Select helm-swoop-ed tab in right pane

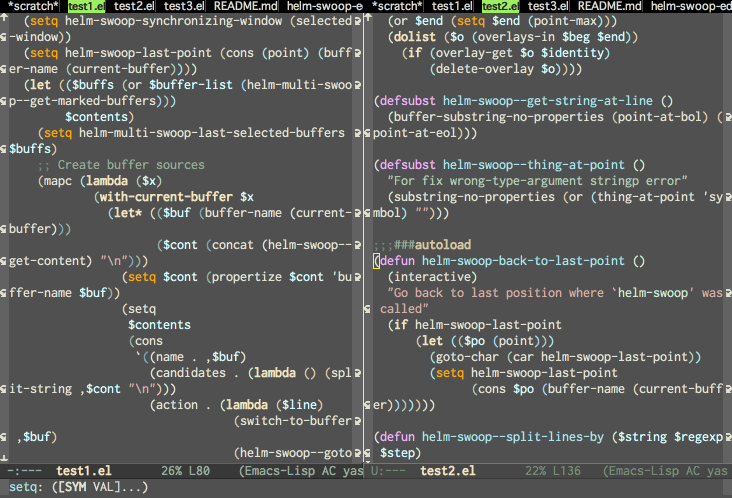[691, 7]
